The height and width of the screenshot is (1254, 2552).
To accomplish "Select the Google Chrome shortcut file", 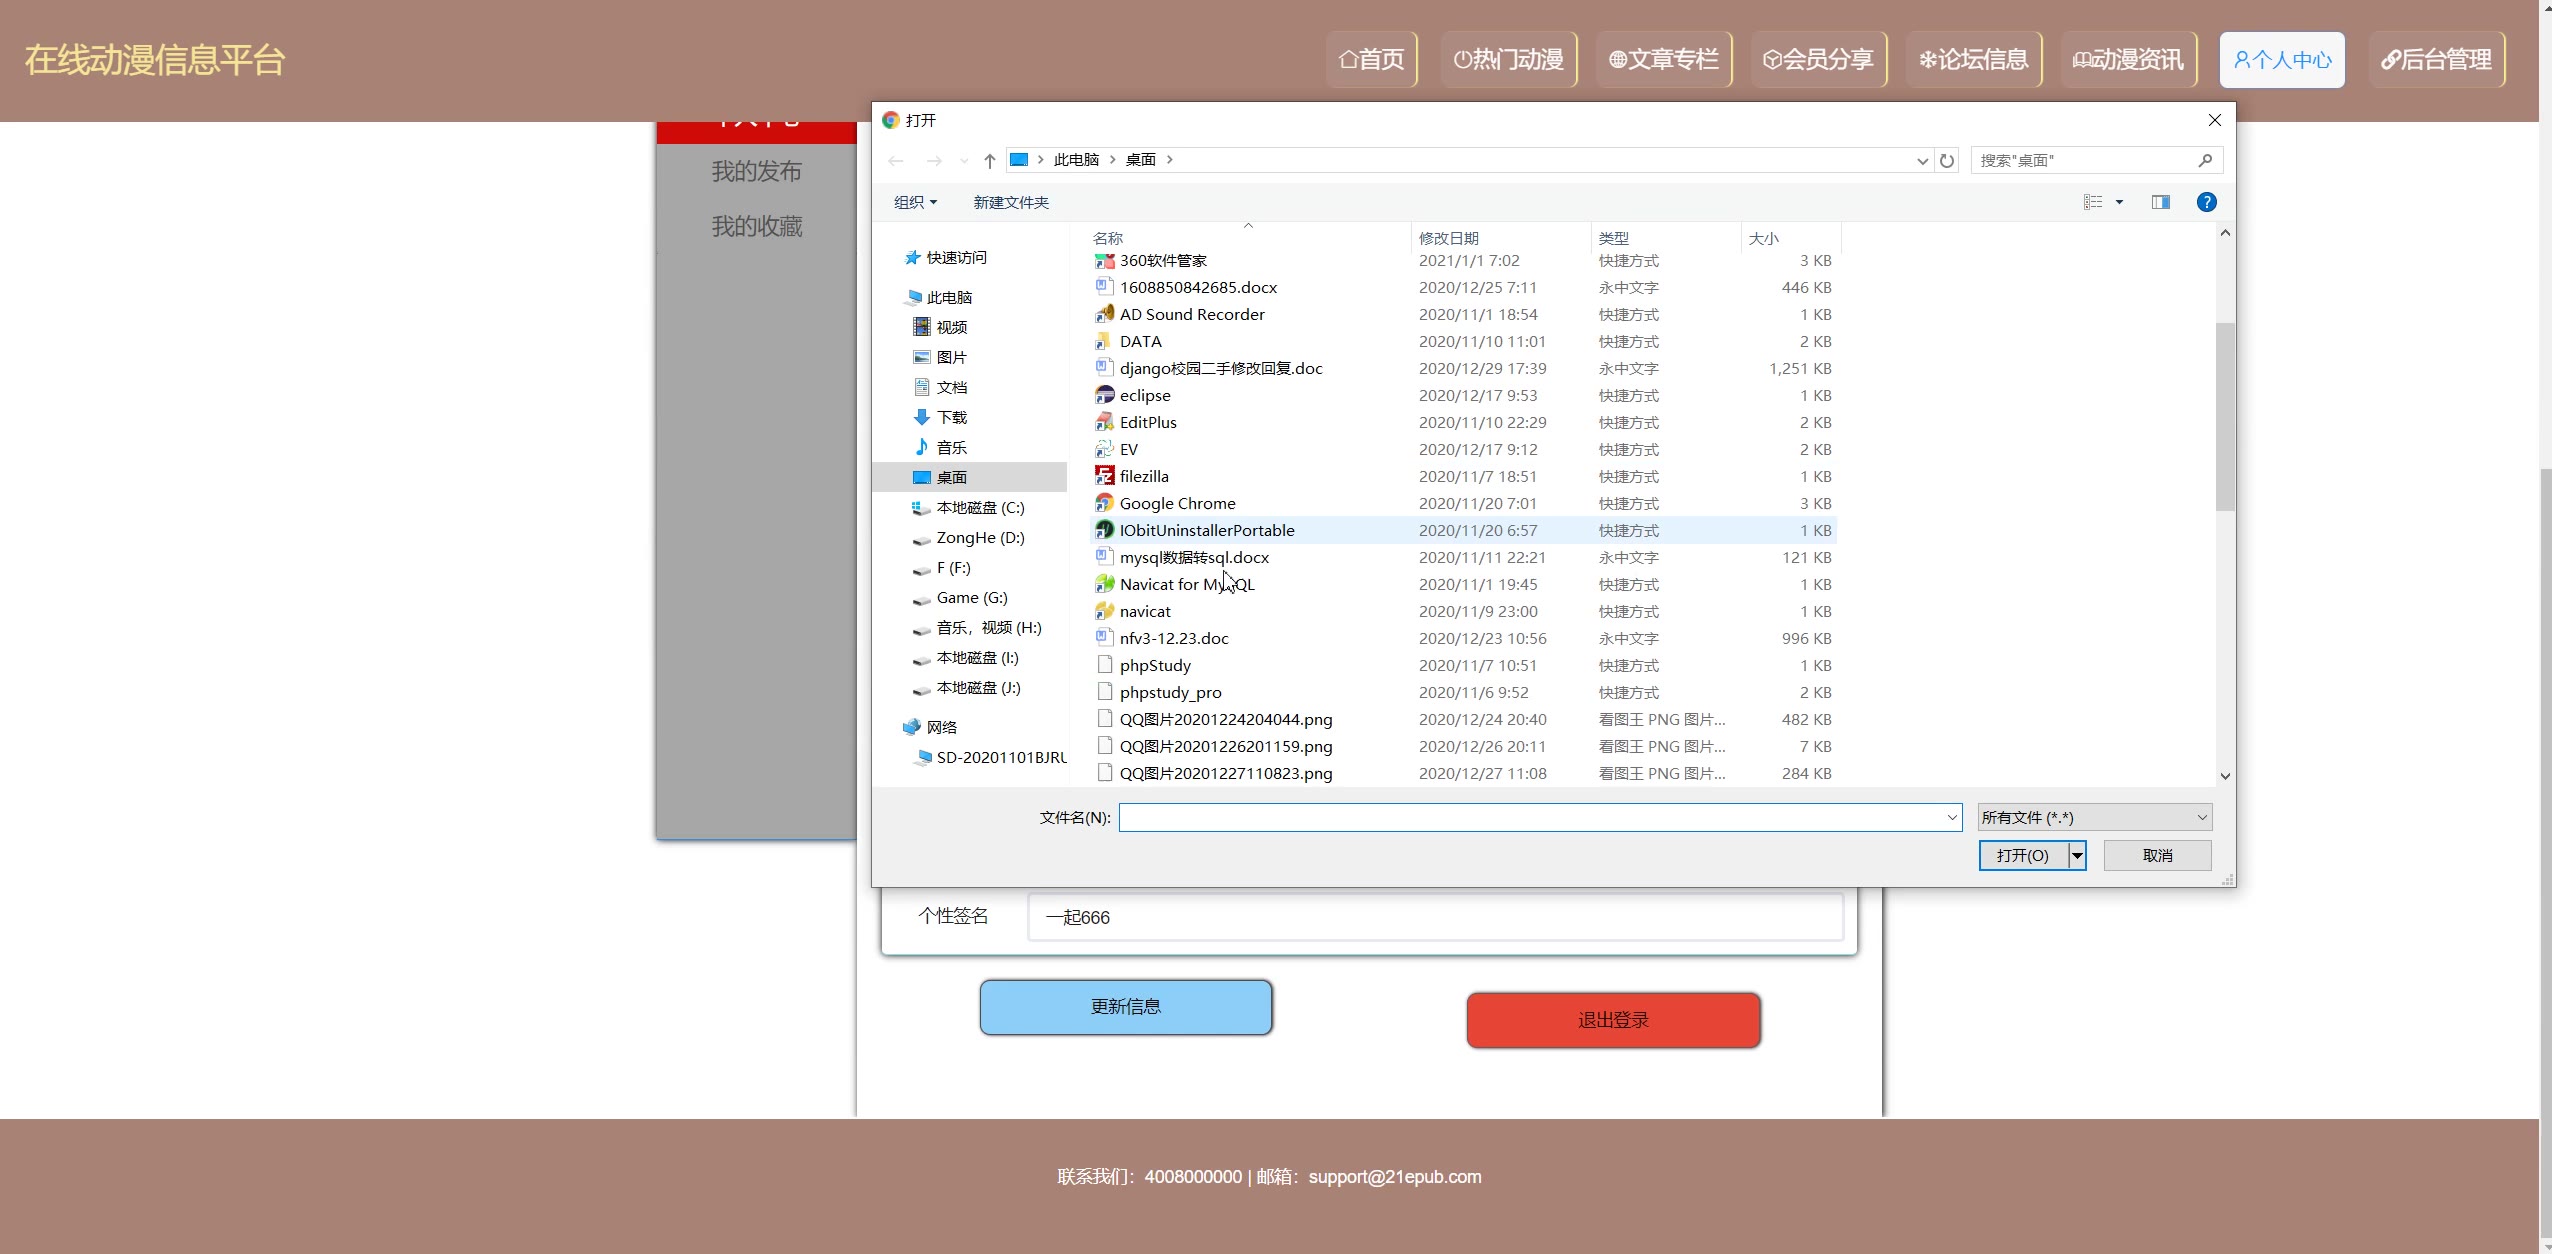I will tap(1177, 503).
